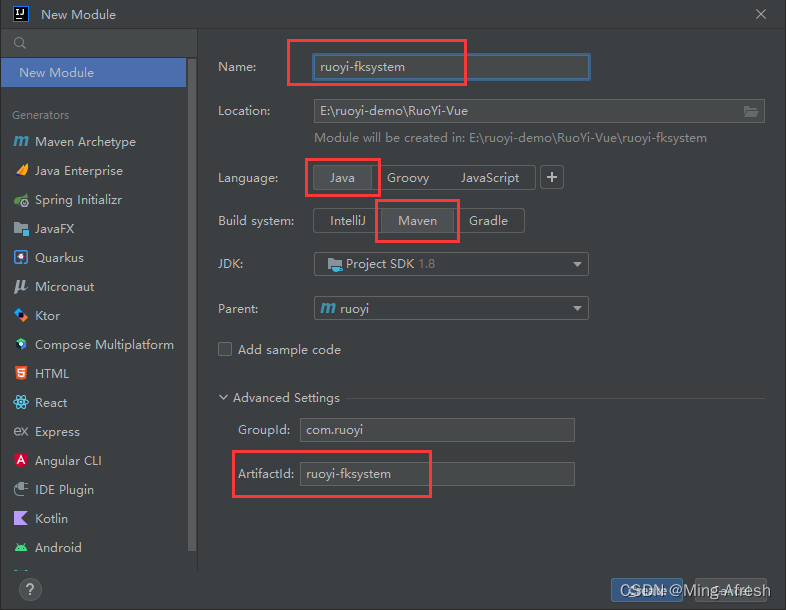The height and width of the screenshot is (610, 786).
Task: Select the Ktor generator icon
Action: click(x=20, y=316)
